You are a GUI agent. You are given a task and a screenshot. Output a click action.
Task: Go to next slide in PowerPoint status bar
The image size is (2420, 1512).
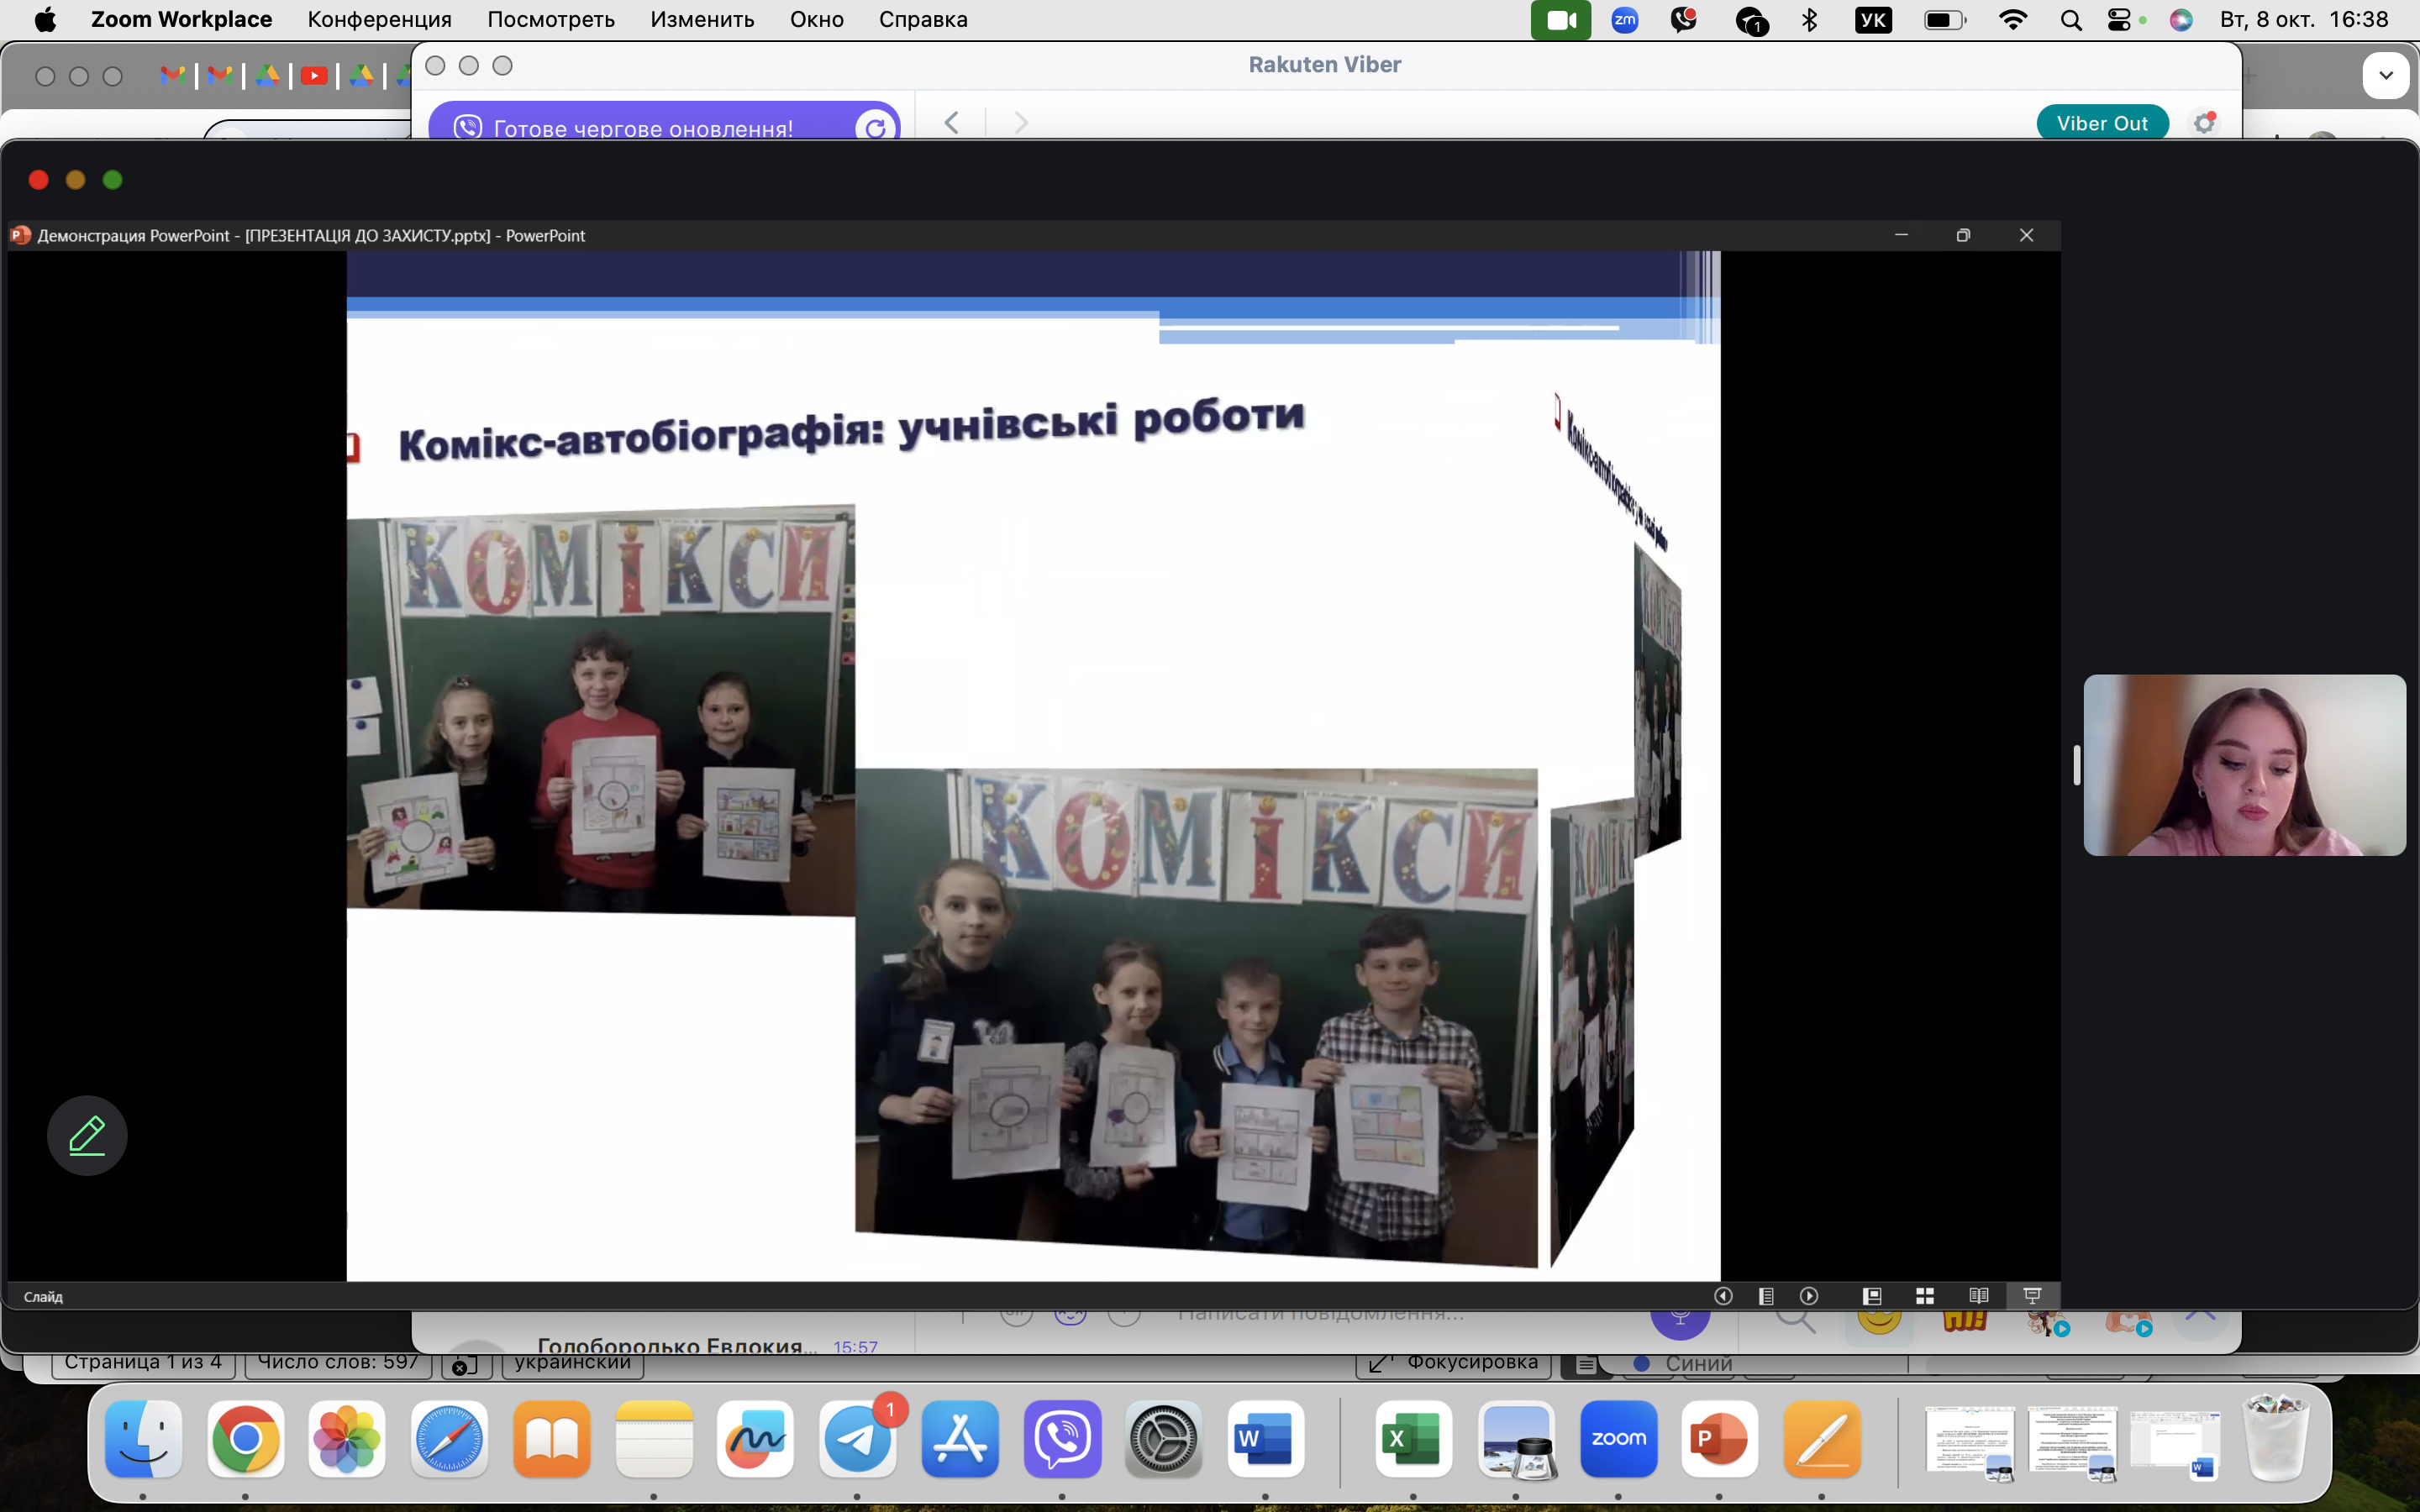pyautogui.click(x=1809, y=1296)
